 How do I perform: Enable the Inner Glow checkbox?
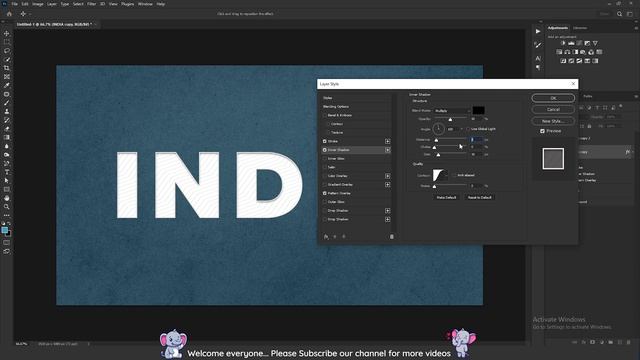(x=325, y=159)
